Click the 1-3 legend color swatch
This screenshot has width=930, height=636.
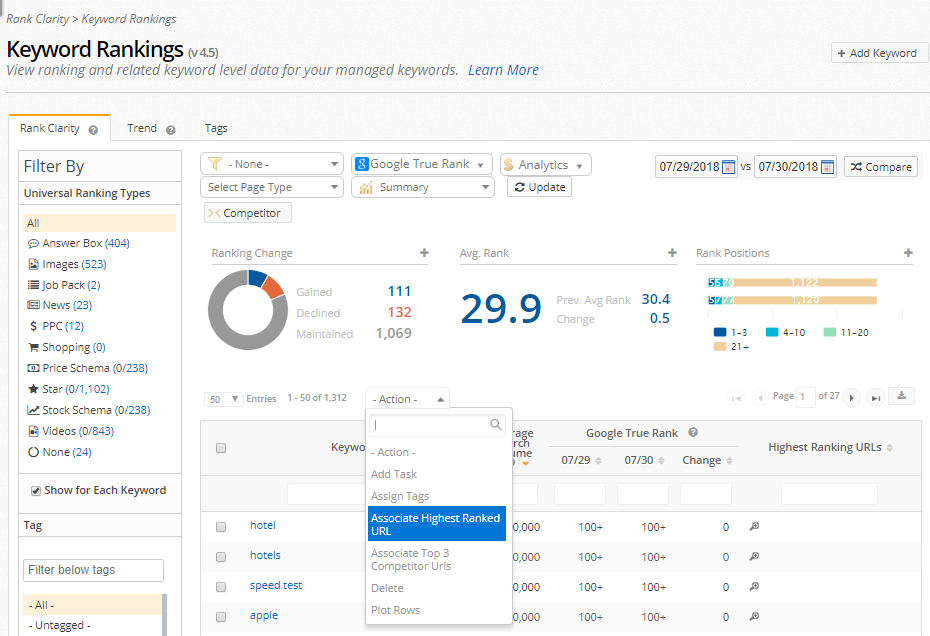[x=719, y=332]
